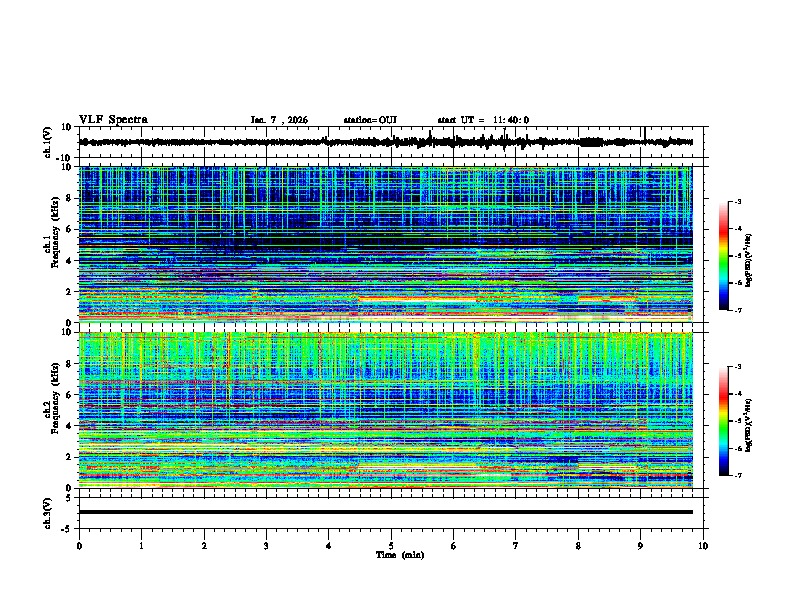Viewport: 792px width, 612px height.
Task: Click the ch.2 colorbar log(PSD) unit label
Action: point(749,424)
